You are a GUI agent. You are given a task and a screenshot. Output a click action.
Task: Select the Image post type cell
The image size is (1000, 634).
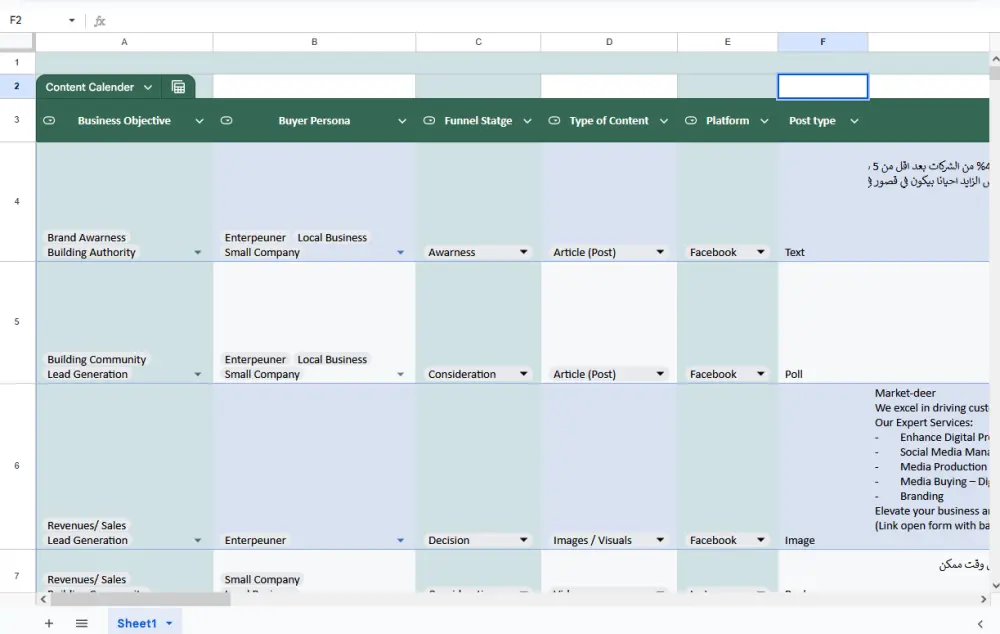click(823, 466)
